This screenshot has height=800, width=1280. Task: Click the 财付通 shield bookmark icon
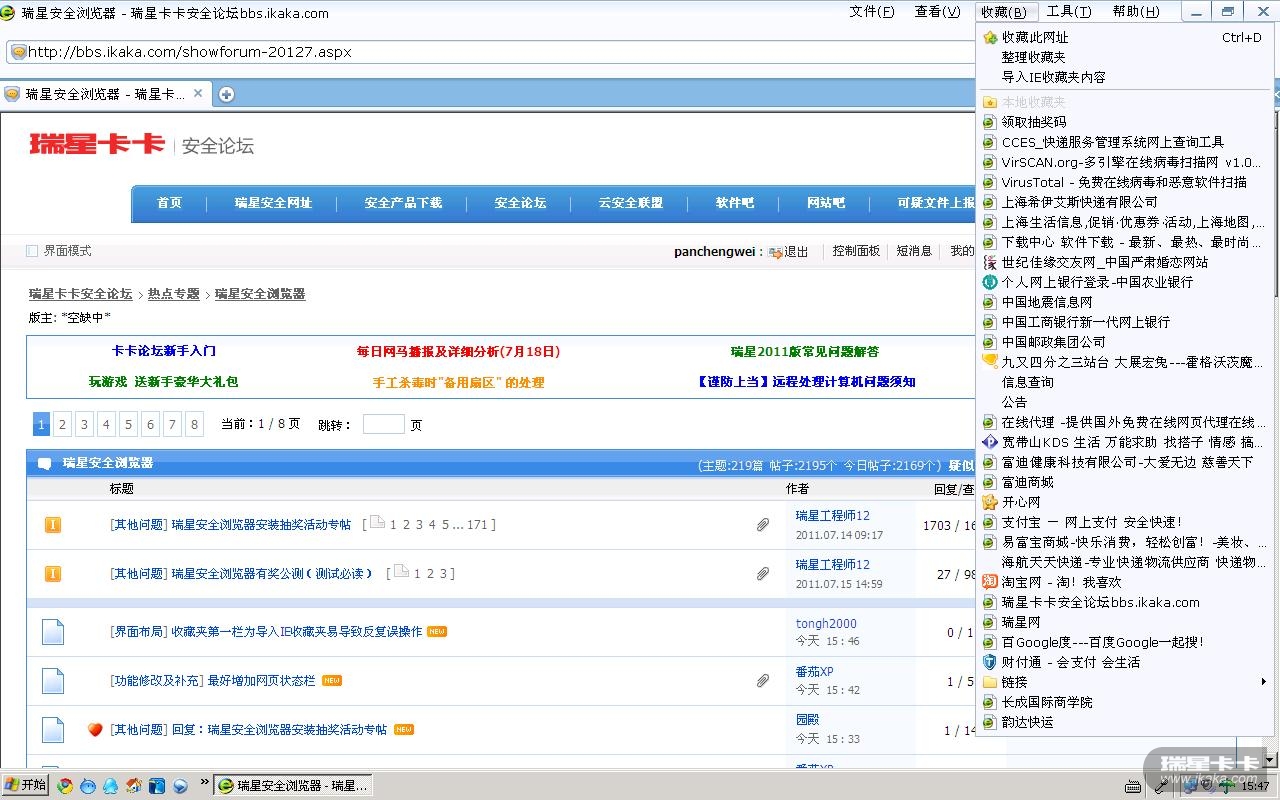click(990, 662)
